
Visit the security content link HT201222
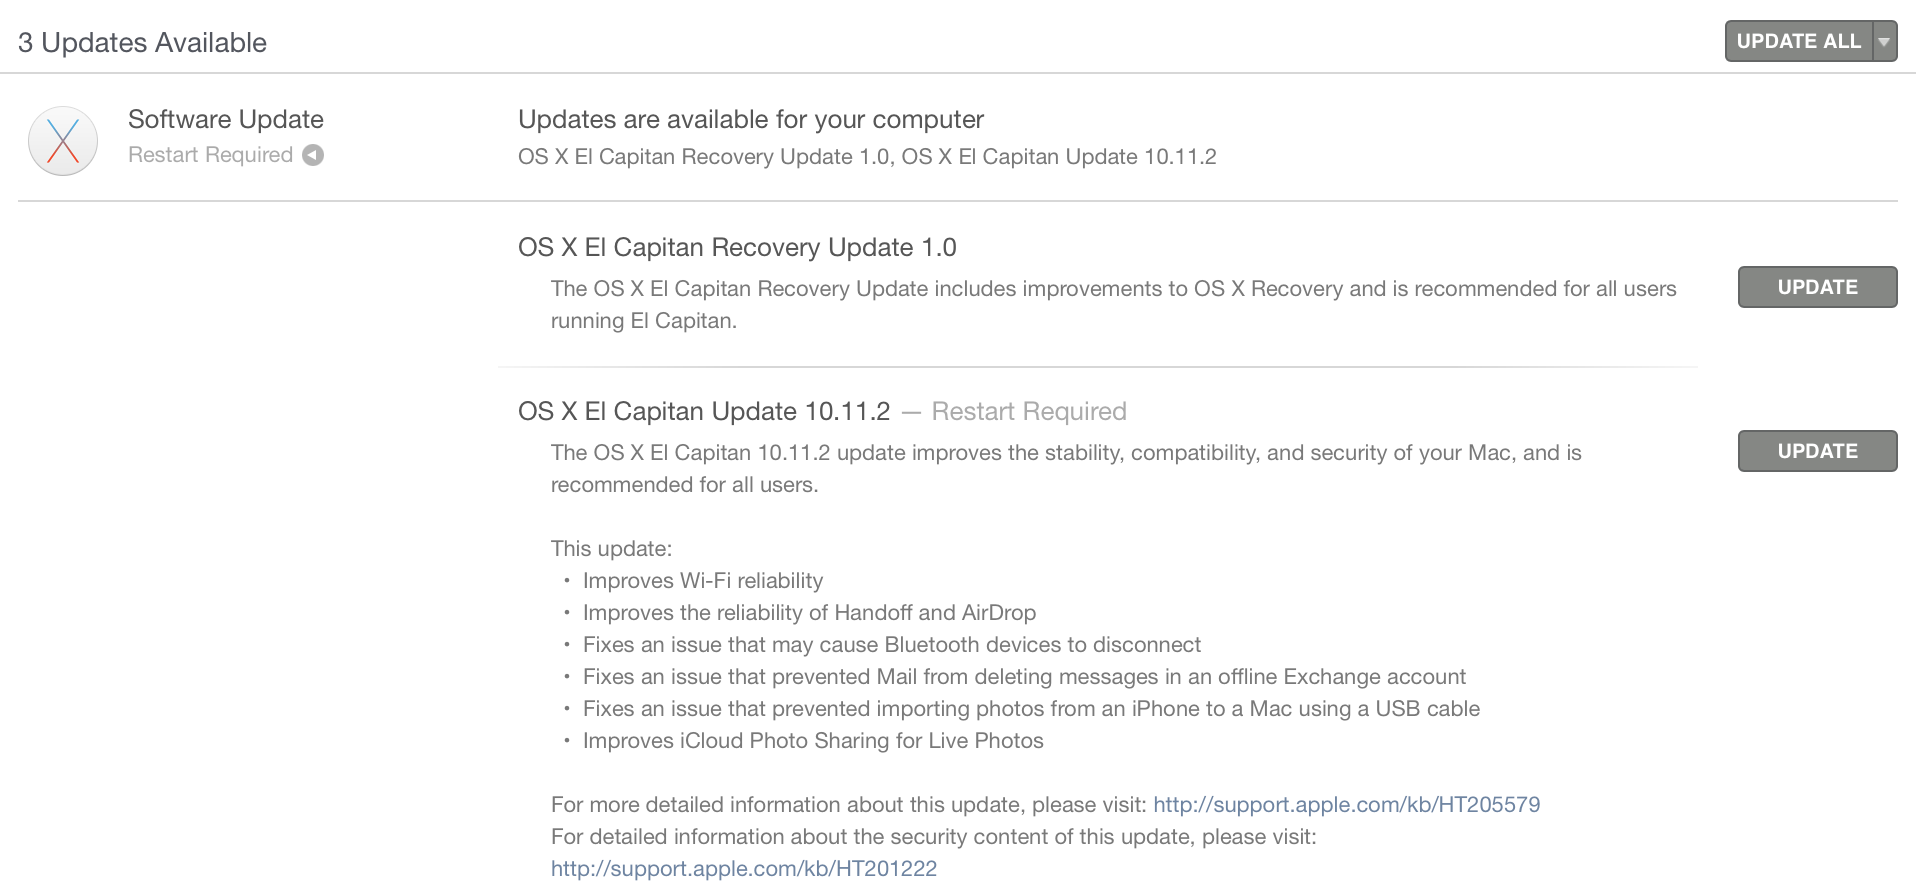(x=743, y=869)
